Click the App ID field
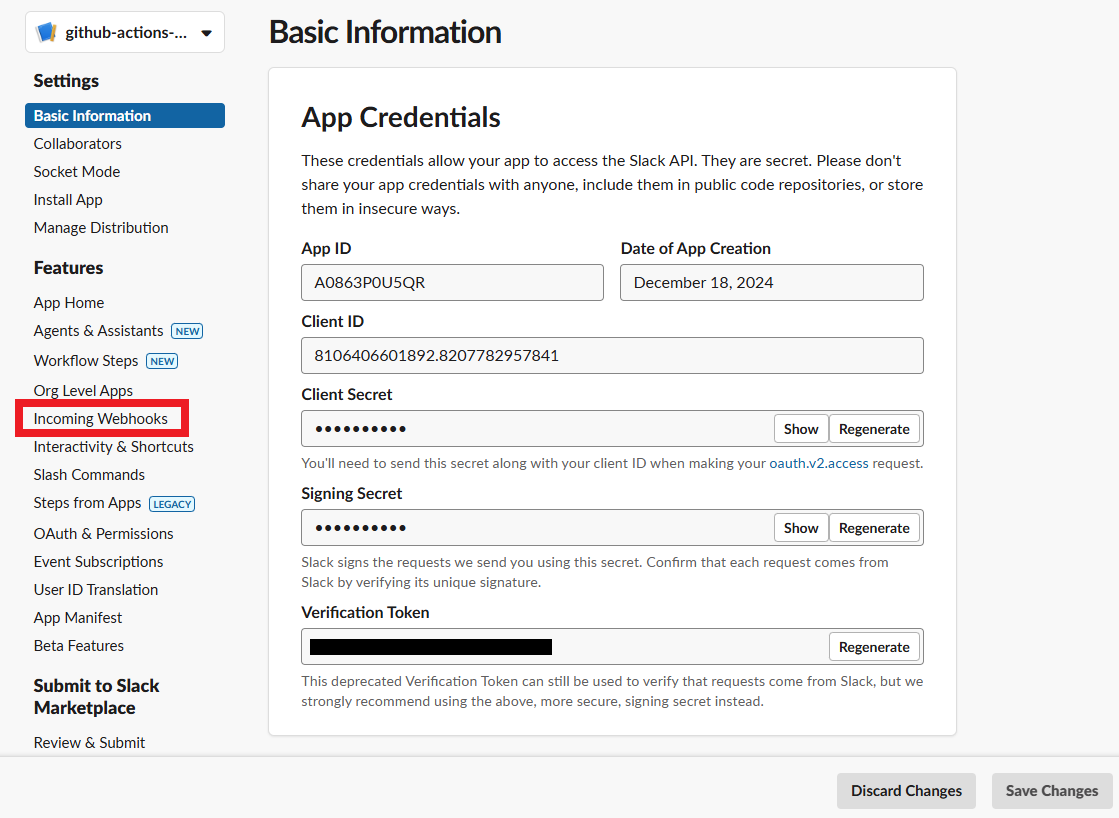 (452, 283)
